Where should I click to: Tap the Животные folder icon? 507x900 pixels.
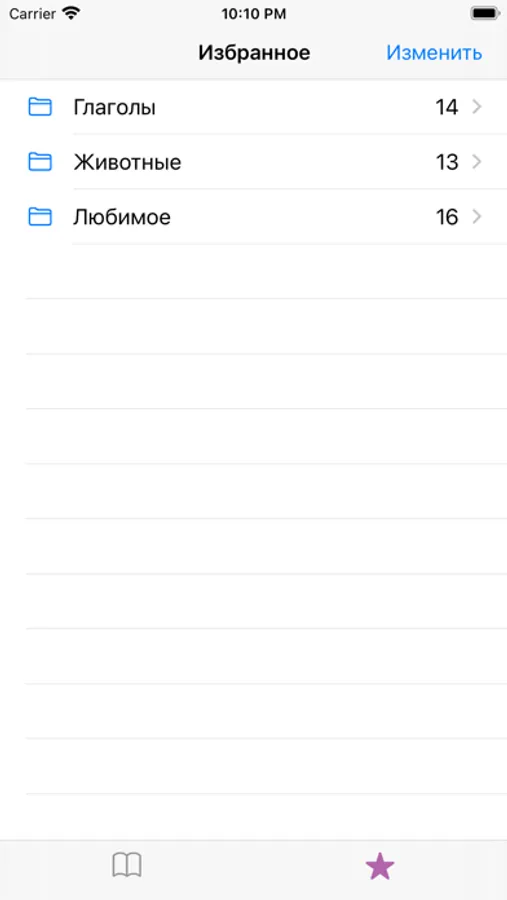tap(40, 162)
